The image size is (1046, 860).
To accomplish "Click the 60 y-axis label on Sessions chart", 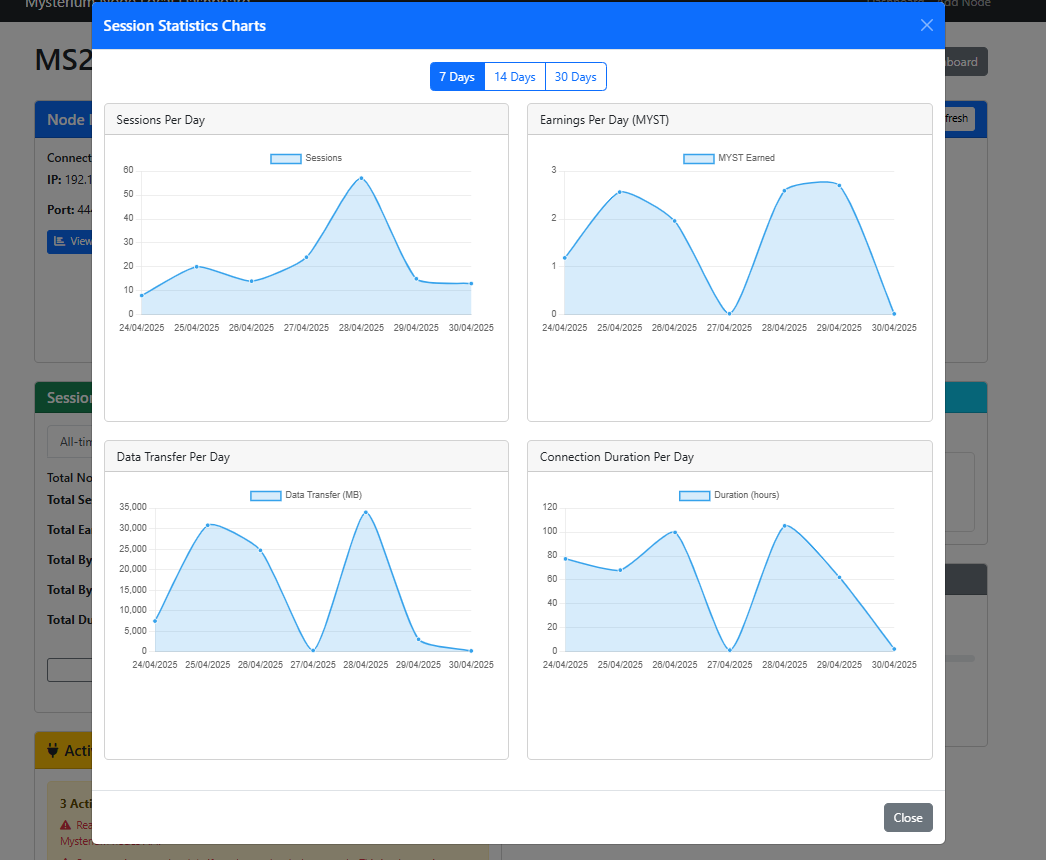I will click(128, 170).
